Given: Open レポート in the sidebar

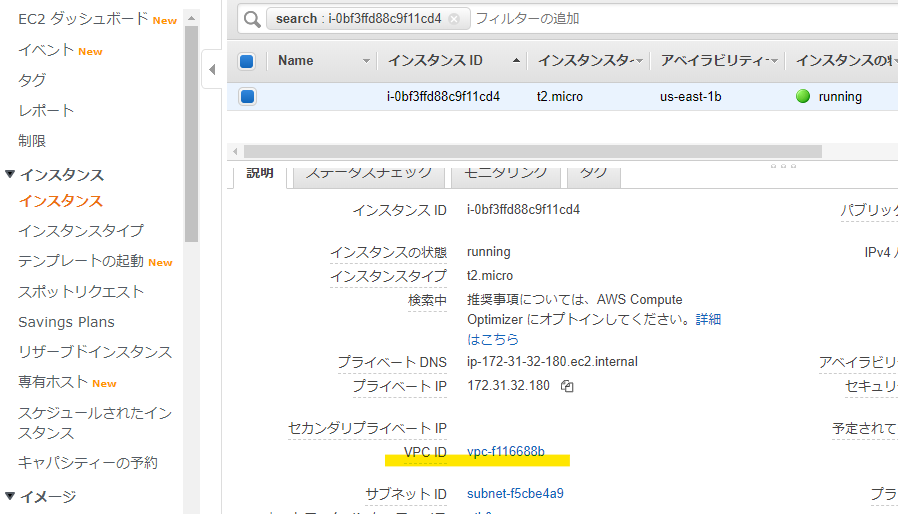Looking at the screenshot, I should [46, 111].
